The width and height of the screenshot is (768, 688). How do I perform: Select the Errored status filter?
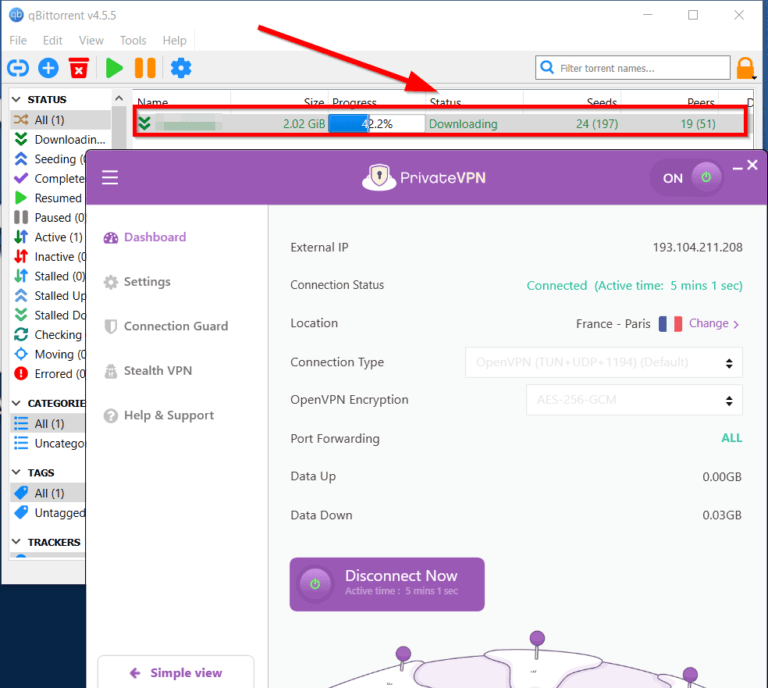tap(48, 374)
